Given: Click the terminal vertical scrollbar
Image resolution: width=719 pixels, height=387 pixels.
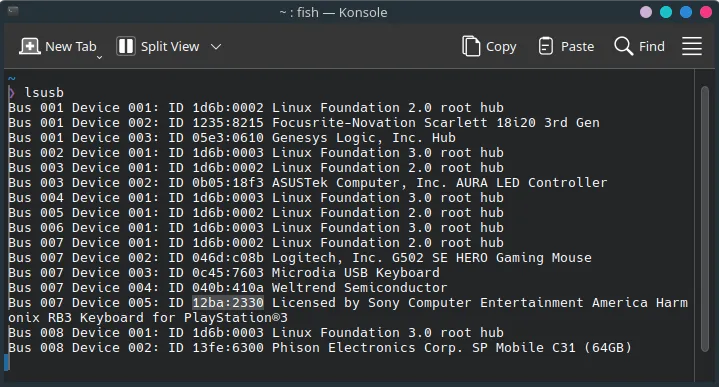Looking at the screenshot, I should [x=705, y=219].
